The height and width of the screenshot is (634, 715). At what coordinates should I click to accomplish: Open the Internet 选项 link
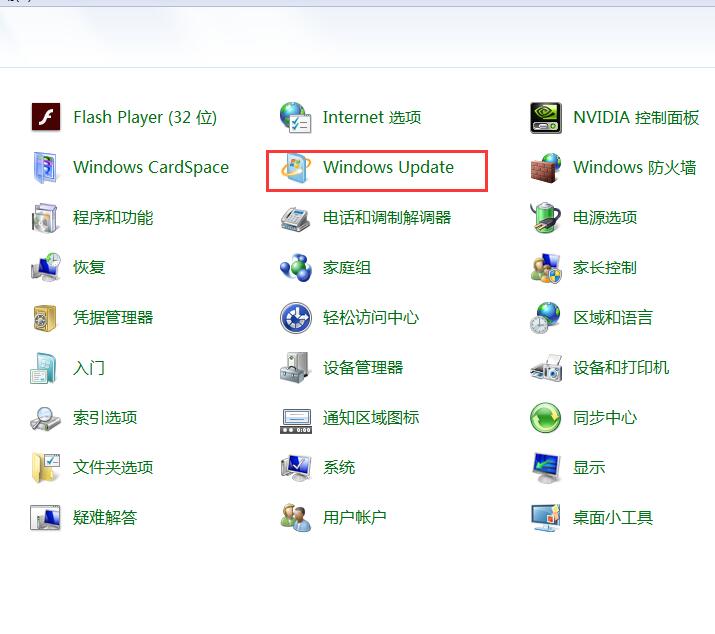click(372, 118)
